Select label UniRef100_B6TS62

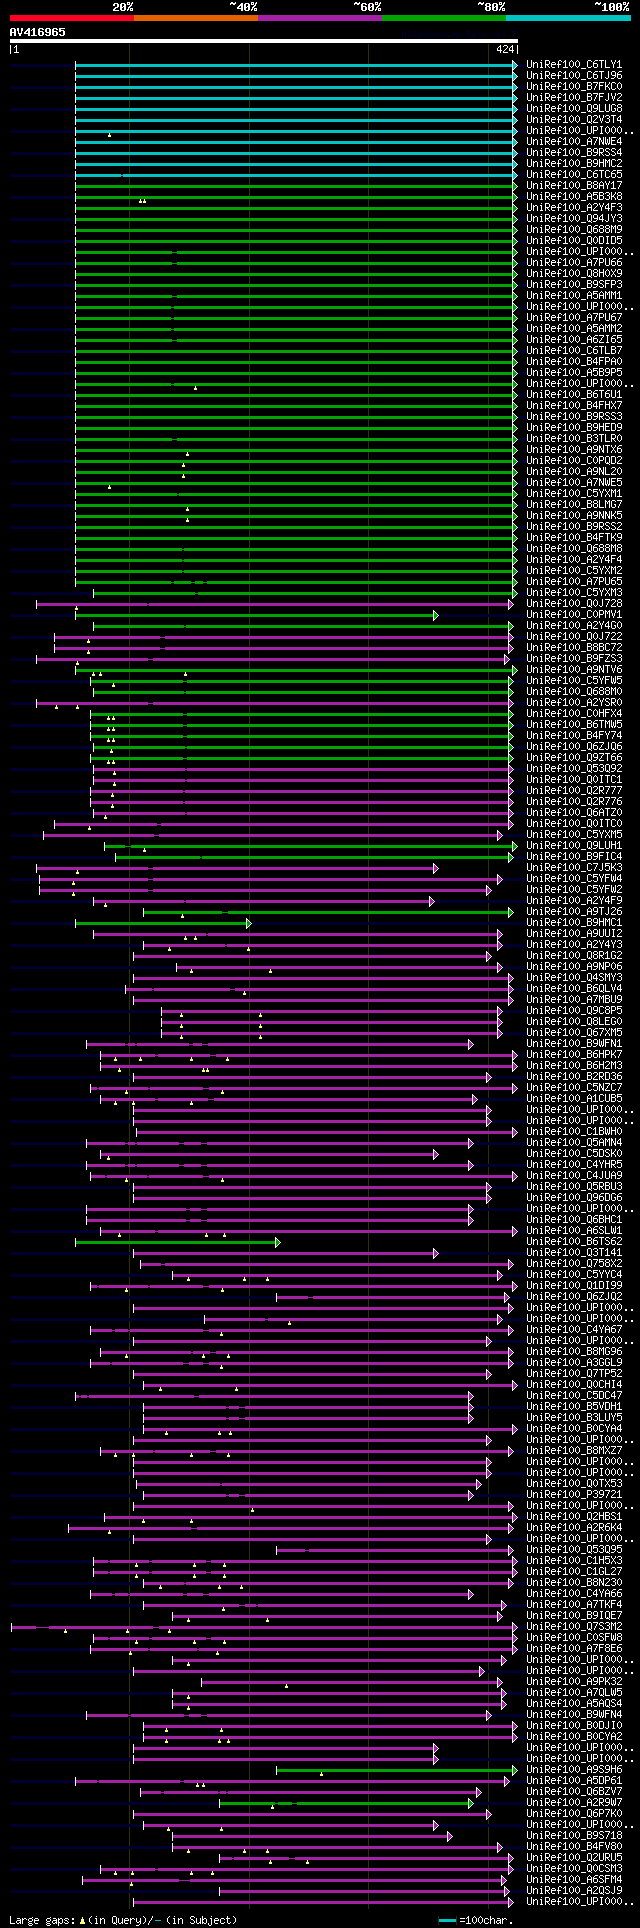click(574, 1241)
